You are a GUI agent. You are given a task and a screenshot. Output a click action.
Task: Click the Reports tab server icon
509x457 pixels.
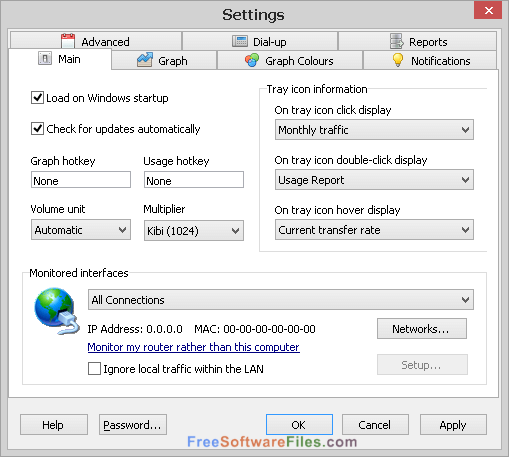point(397,41)
